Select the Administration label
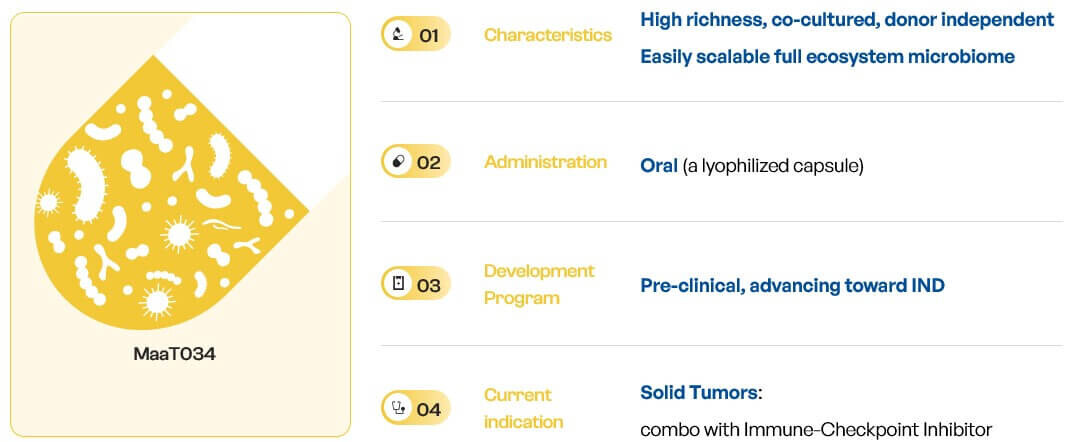This screenshot has height=442, width=1081. (x=545, y=161)
